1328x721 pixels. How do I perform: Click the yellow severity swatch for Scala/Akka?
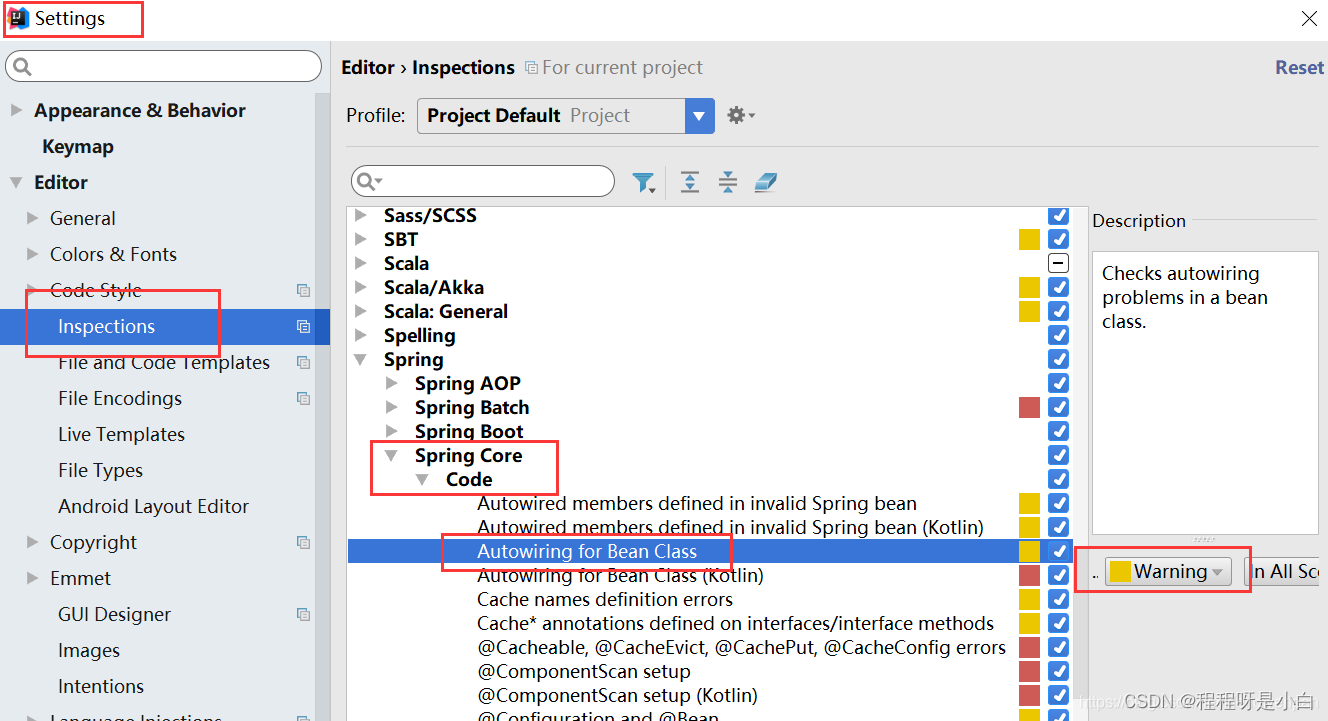point(1029,288)
